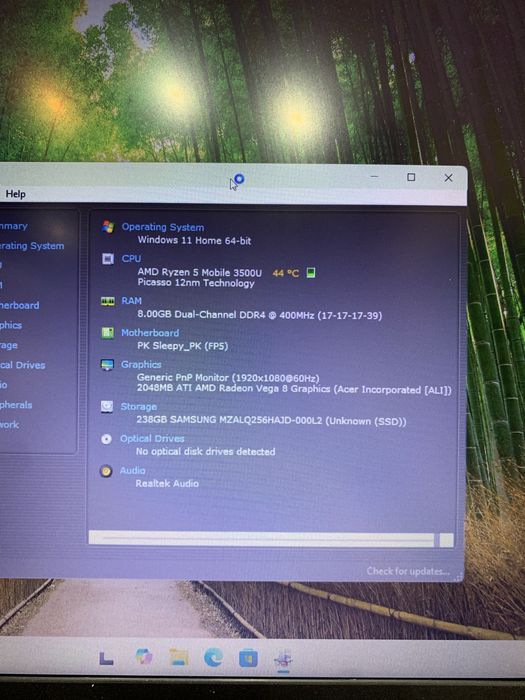Select Operating System in the sidebar

tap(32, 246)
